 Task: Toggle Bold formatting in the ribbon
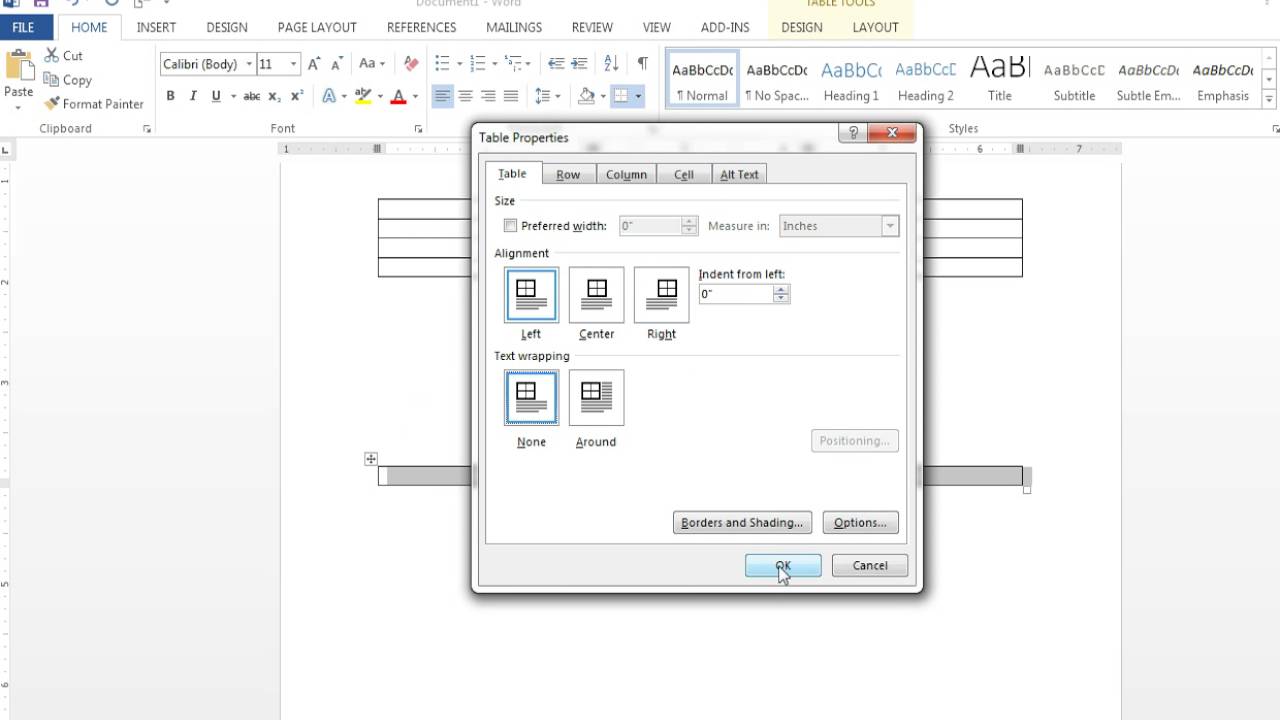click(170, 96)
